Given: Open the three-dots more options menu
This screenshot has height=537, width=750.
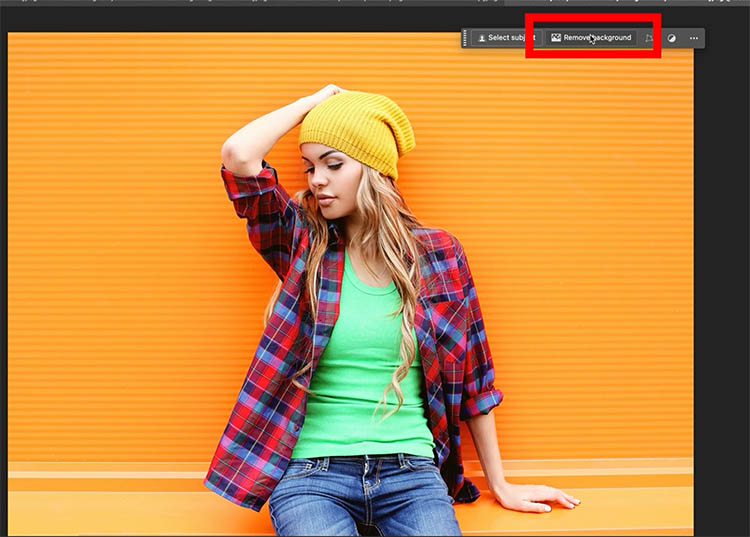Looking at the screenshot, I should [x=694, y=38].
